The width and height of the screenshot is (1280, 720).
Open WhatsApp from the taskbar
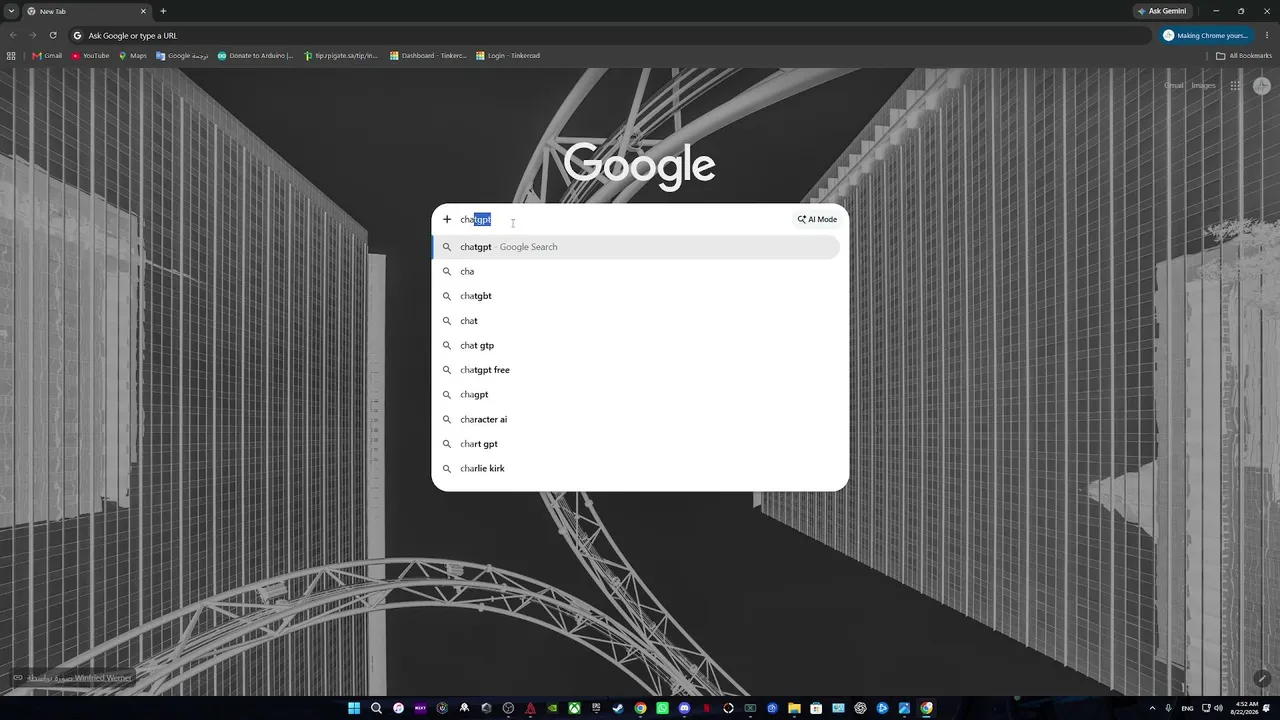(662, 708)
